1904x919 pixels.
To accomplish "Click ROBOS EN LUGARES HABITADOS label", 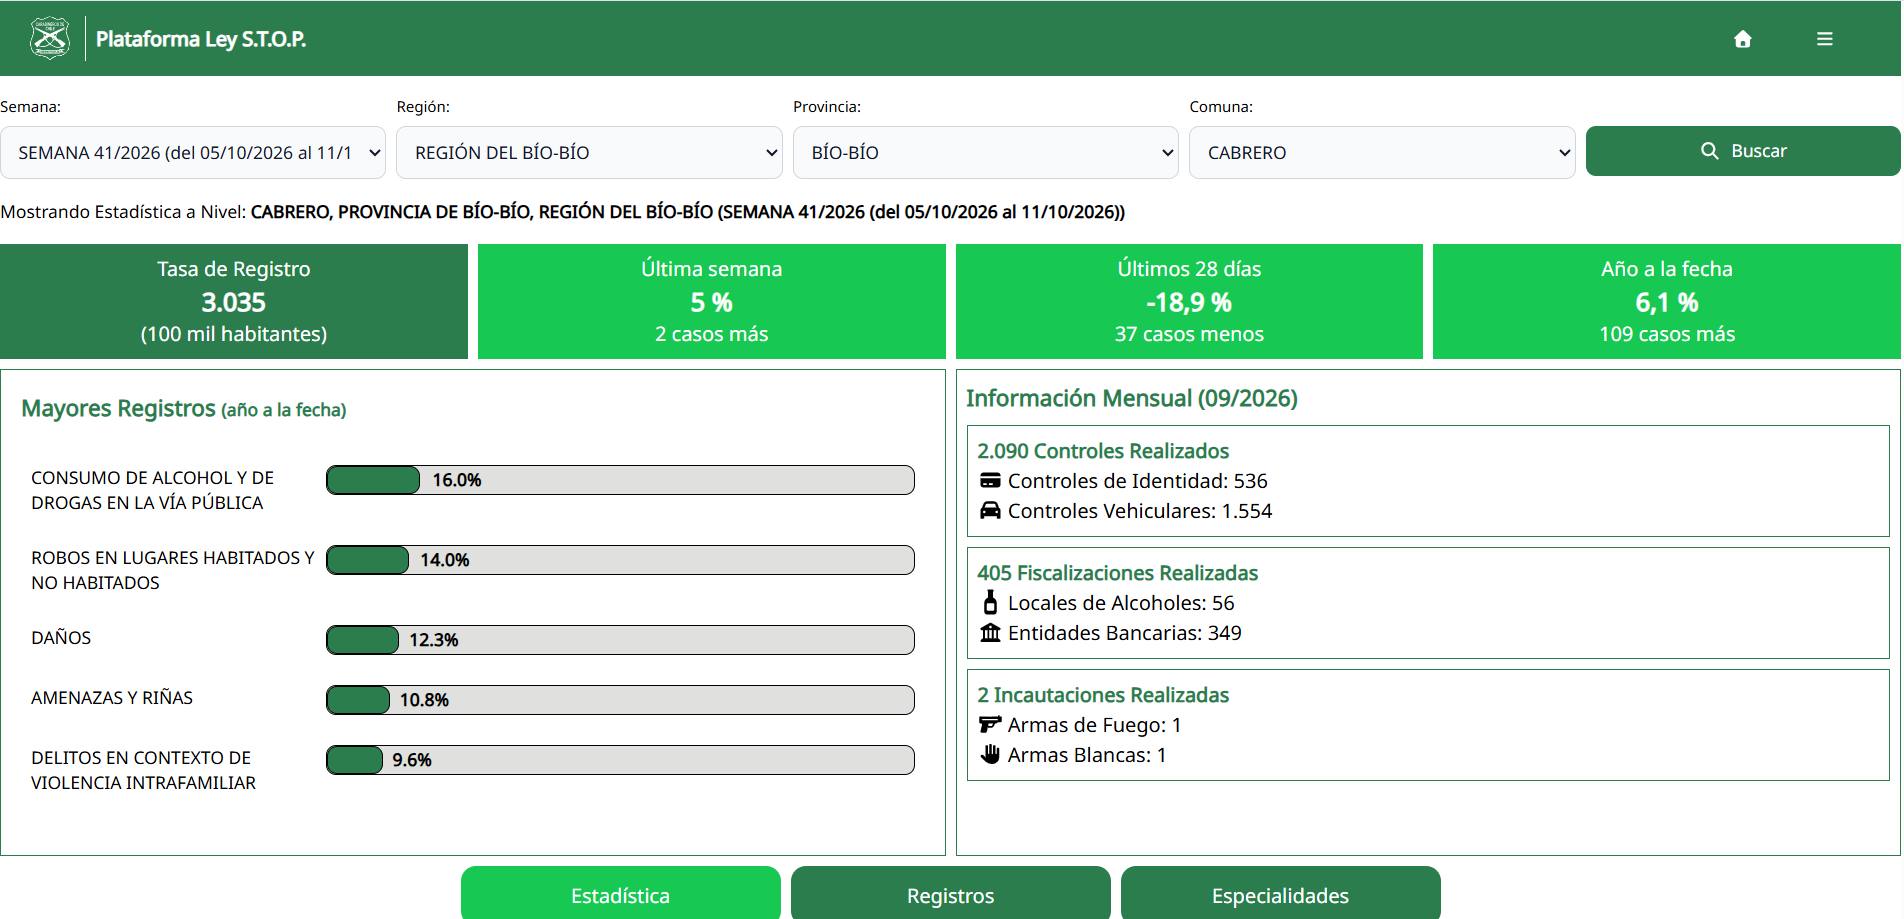I will click(172, 570).
